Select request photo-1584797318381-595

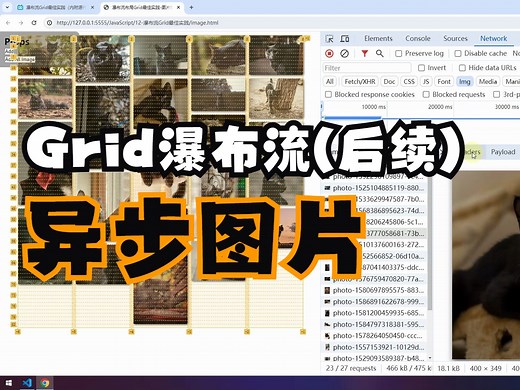(x=374, y=324)
